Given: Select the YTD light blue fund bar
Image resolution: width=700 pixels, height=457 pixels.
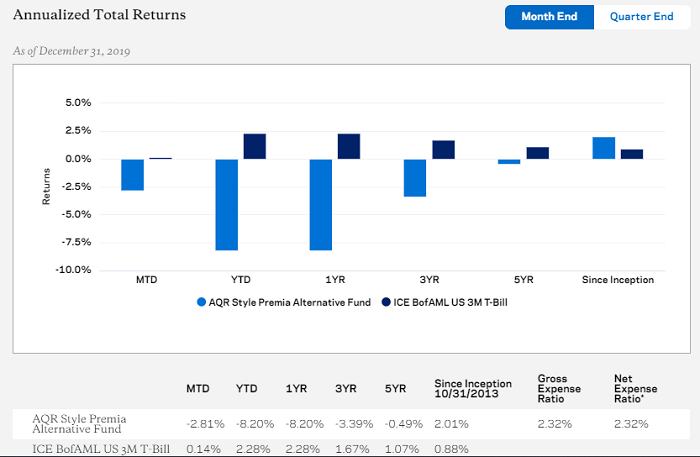Looking at the screenshot, I should (227, 204).
